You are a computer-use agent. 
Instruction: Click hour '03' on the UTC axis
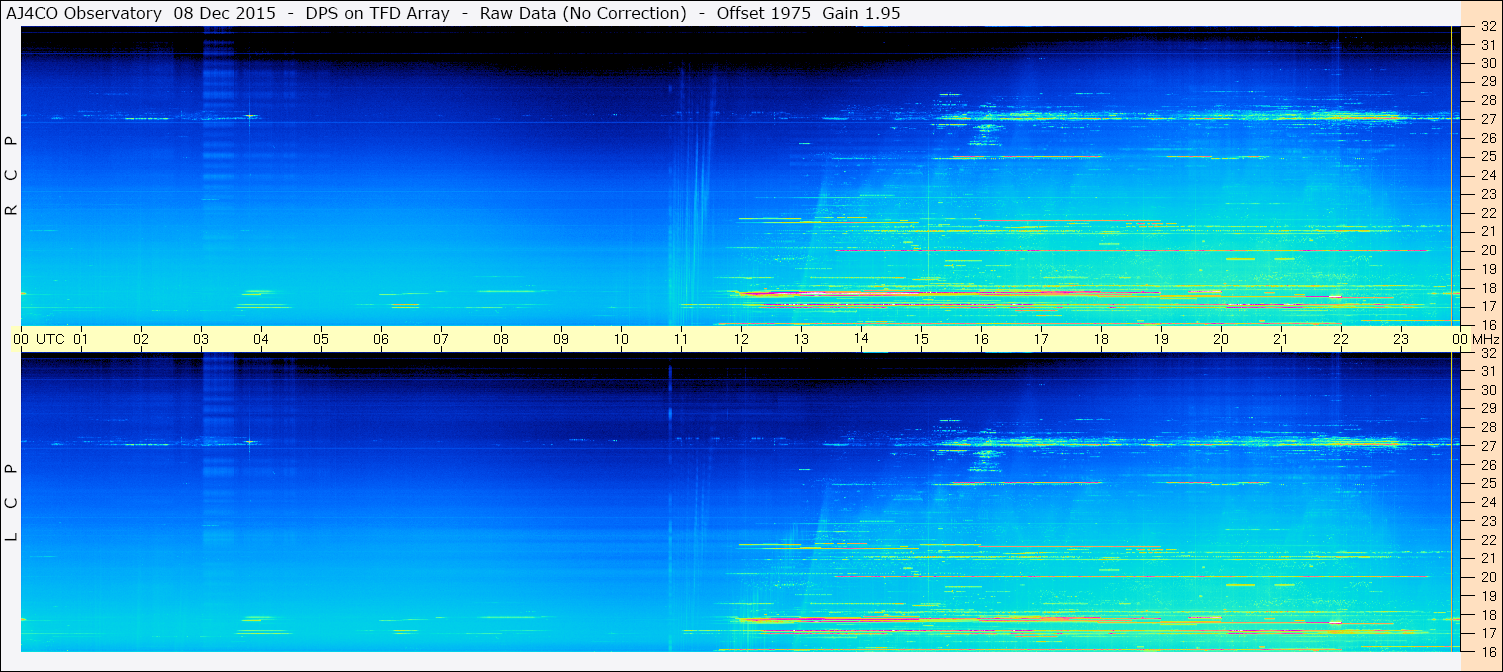(201, 340)
